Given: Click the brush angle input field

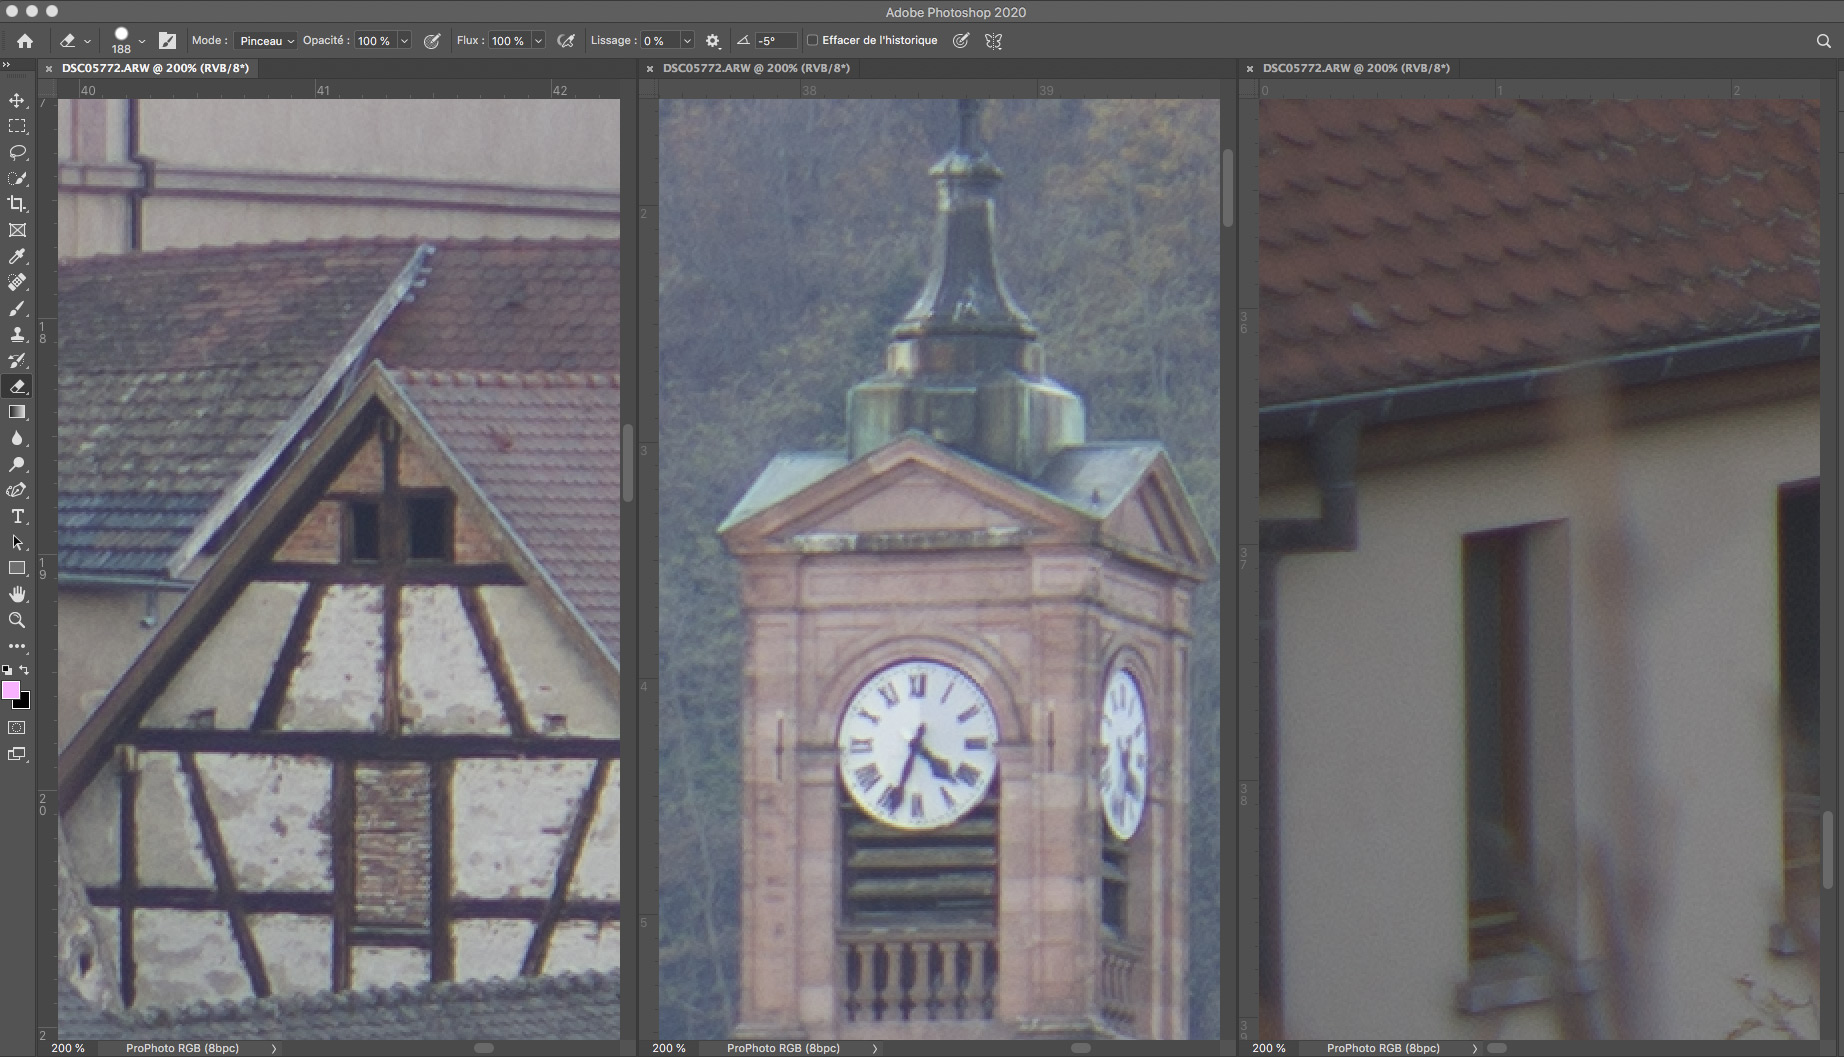Looking at the screenshot, I should point(776,41).
